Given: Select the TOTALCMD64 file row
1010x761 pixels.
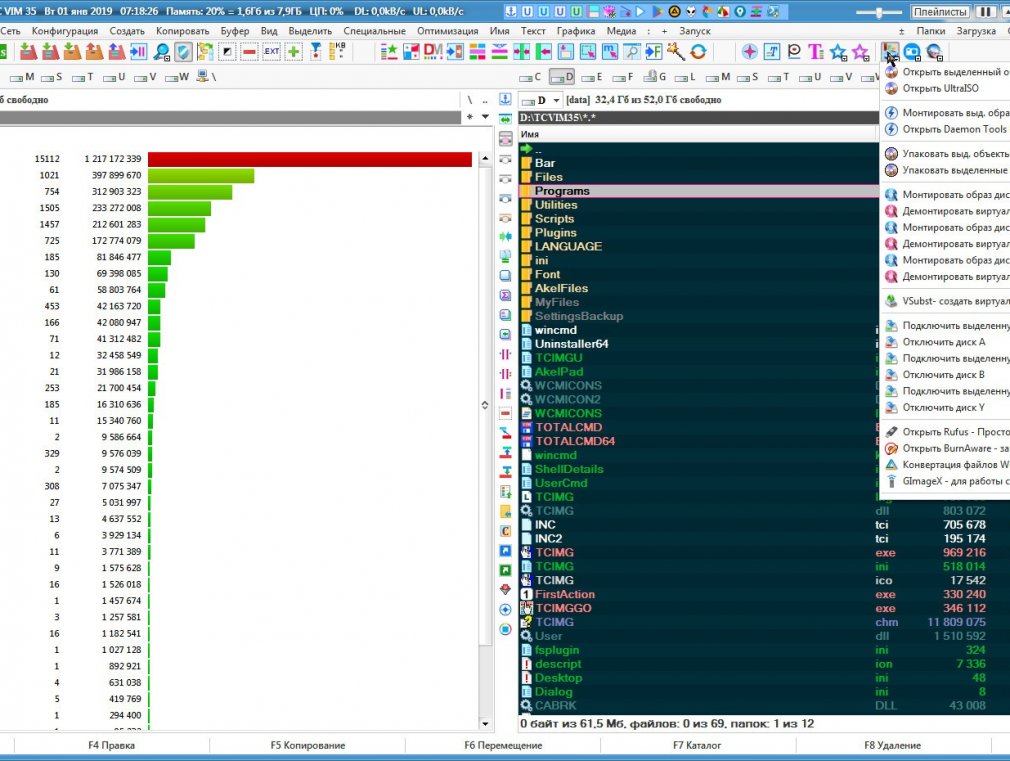Looking at the screenshot, I should click(699, 441).
